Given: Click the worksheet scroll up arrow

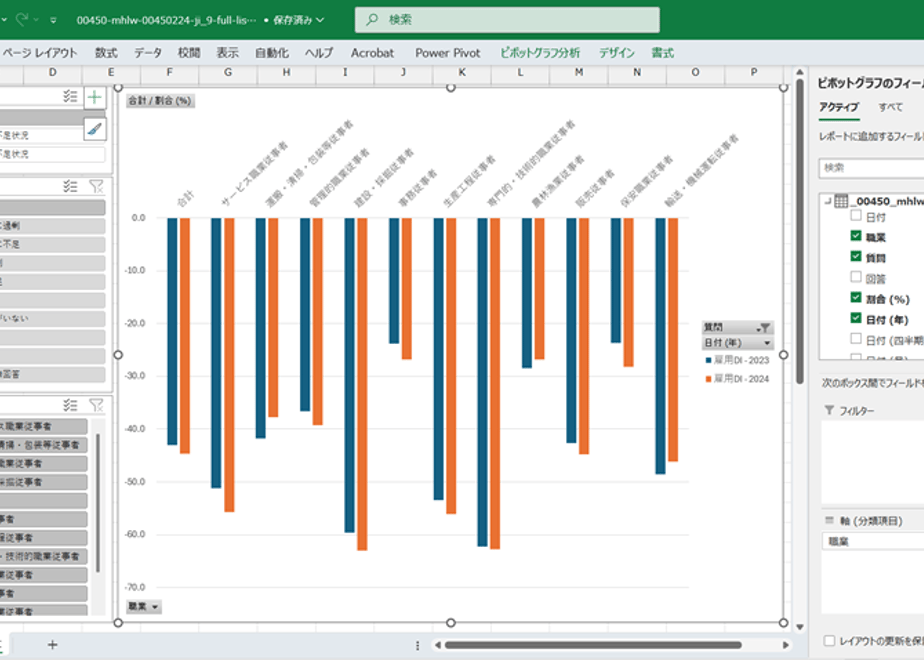Looking at the screenshot, I should pos(800,72).
